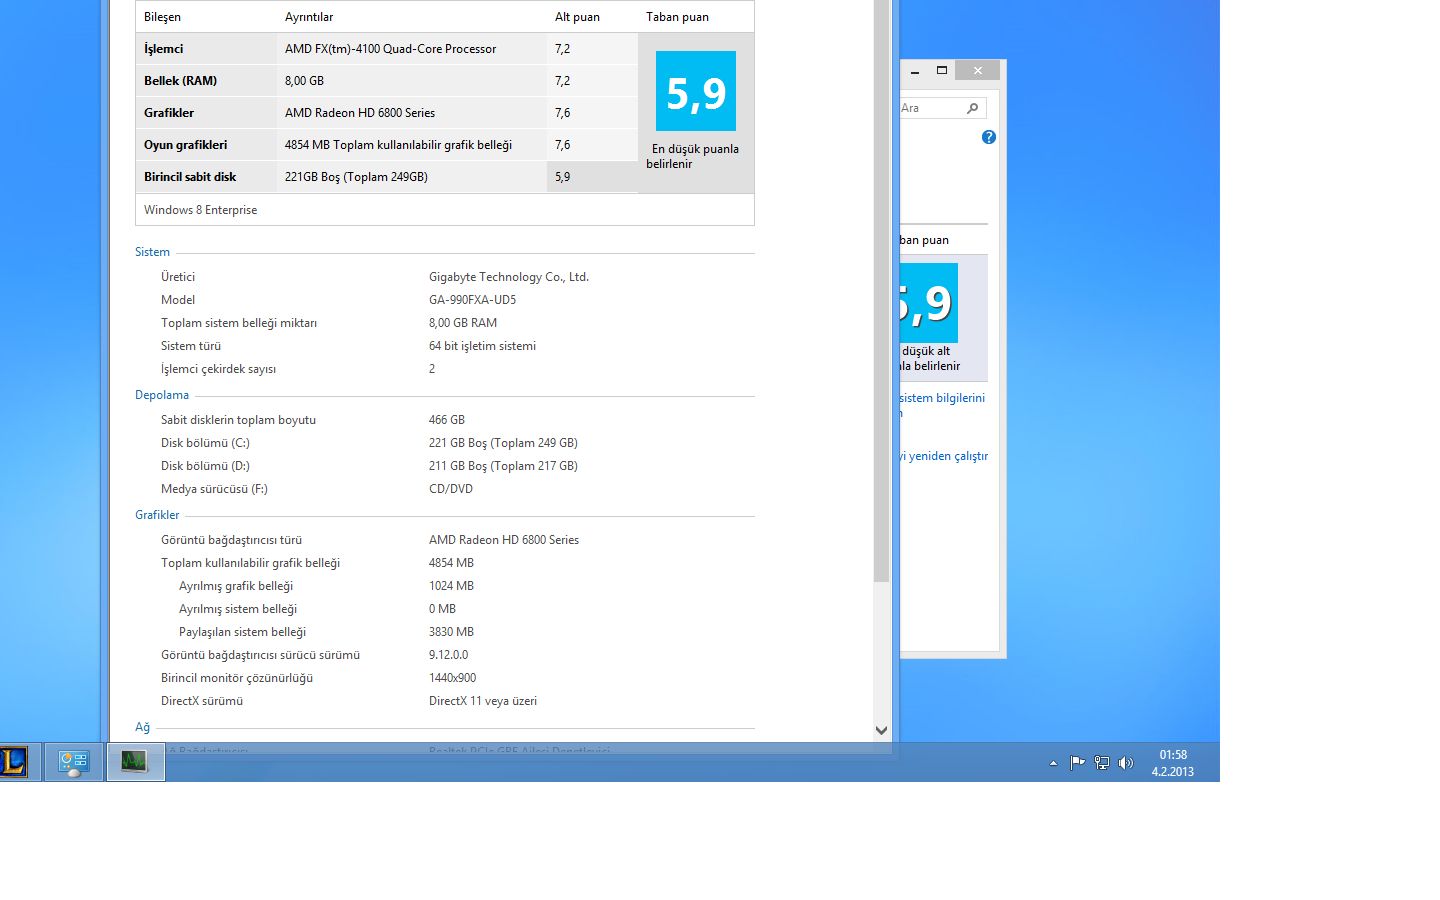Click the blue 5,9 base score tile
1440x900 pixels.
(x=695, y=90)
